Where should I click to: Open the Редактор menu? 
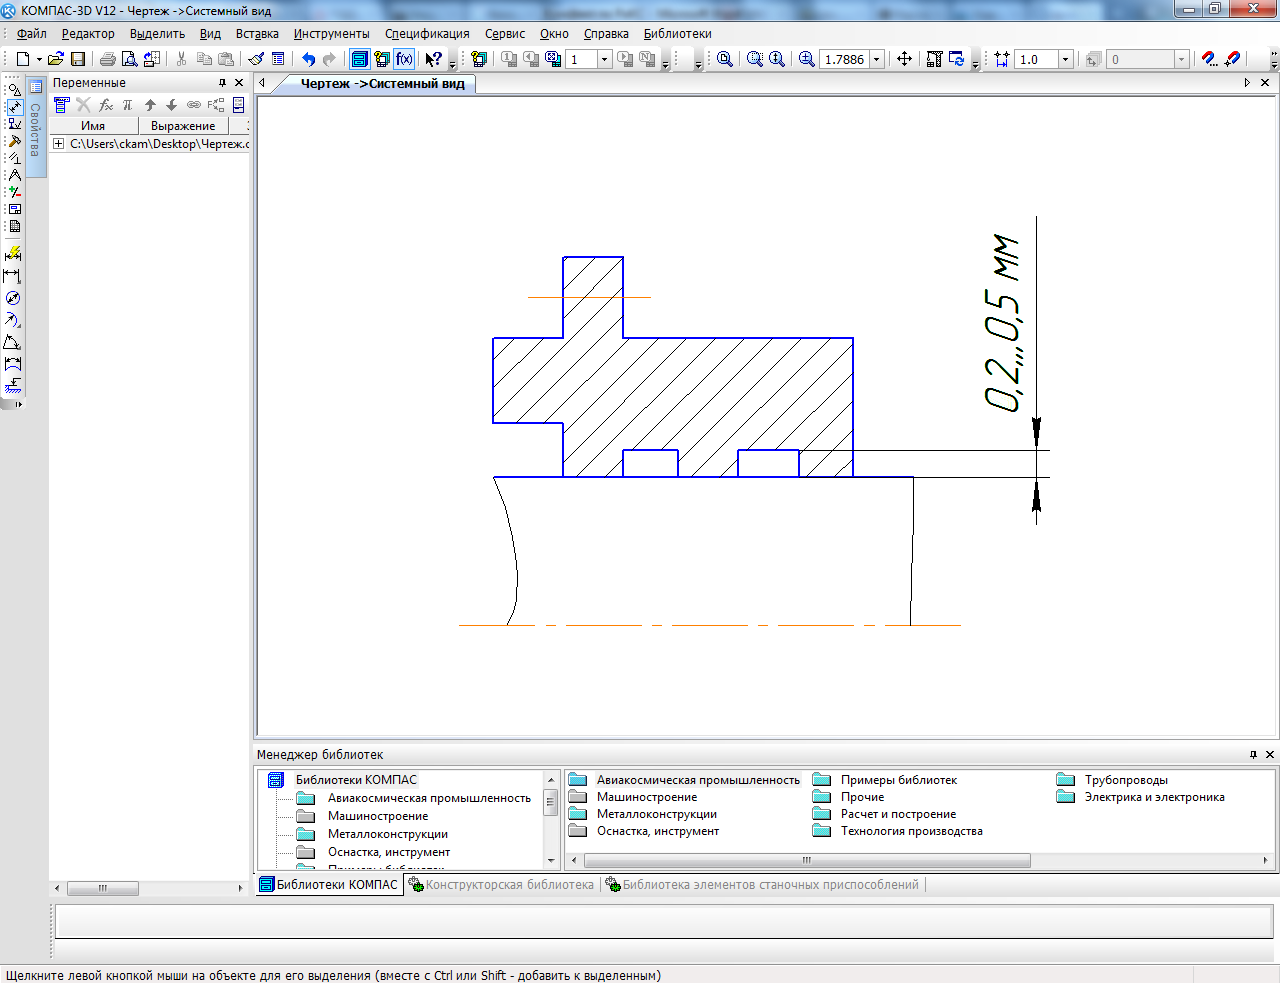coord(88,34)
